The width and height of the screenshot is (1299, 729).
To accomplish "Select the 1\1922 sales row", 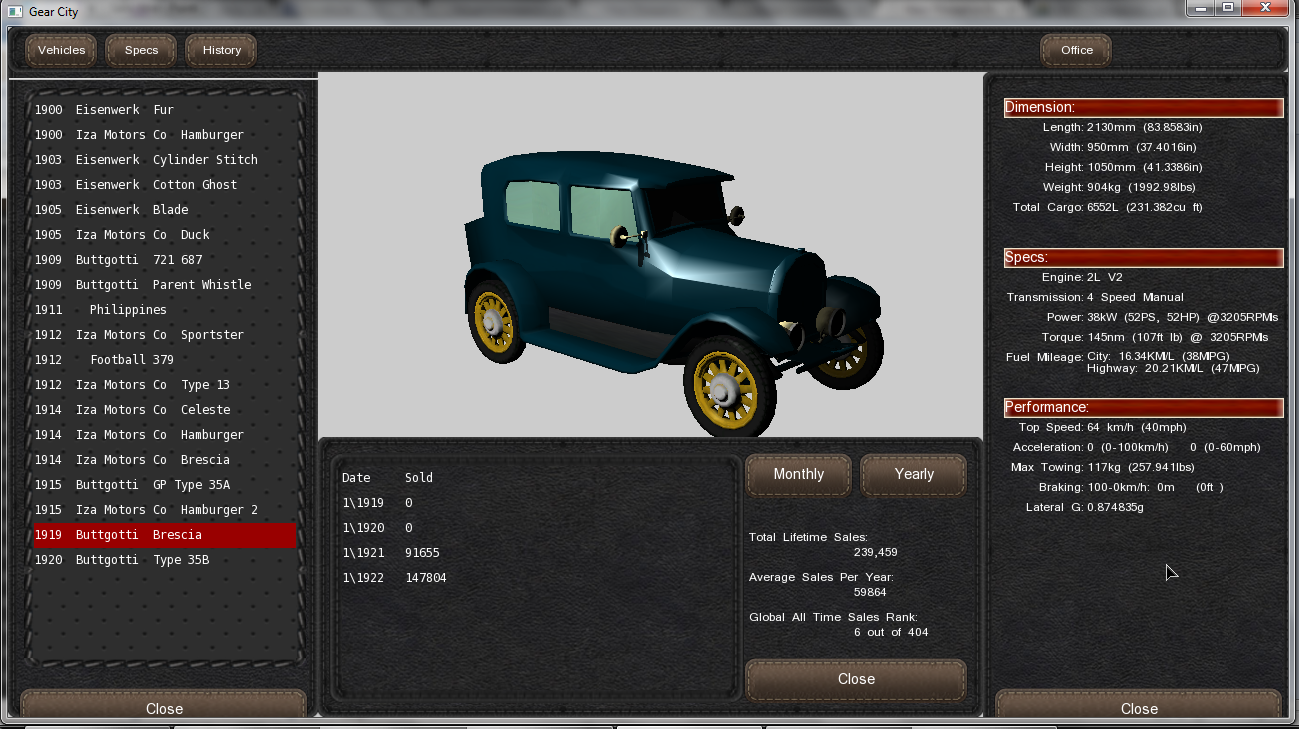I will coord(394,578).
